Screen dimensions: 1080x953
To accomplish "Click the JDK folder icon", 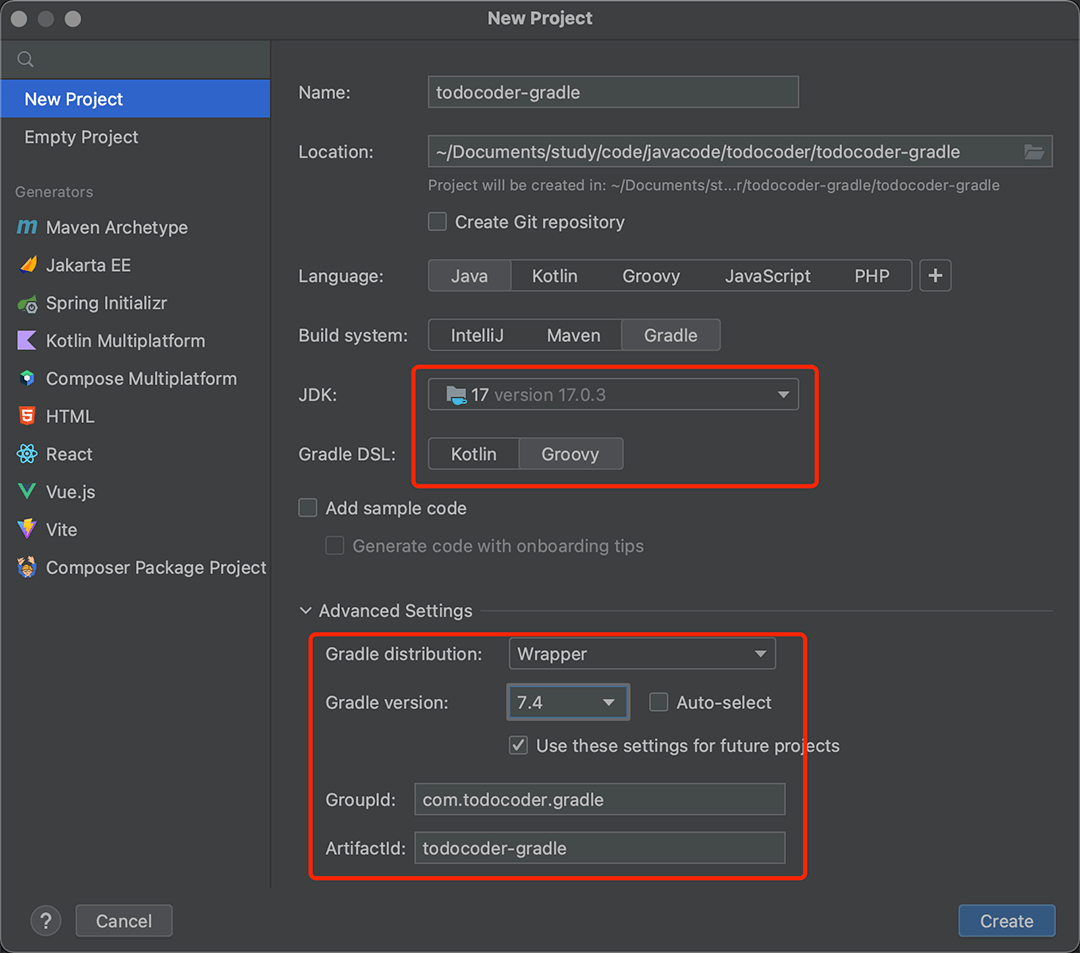I will (x=456, y=395).
